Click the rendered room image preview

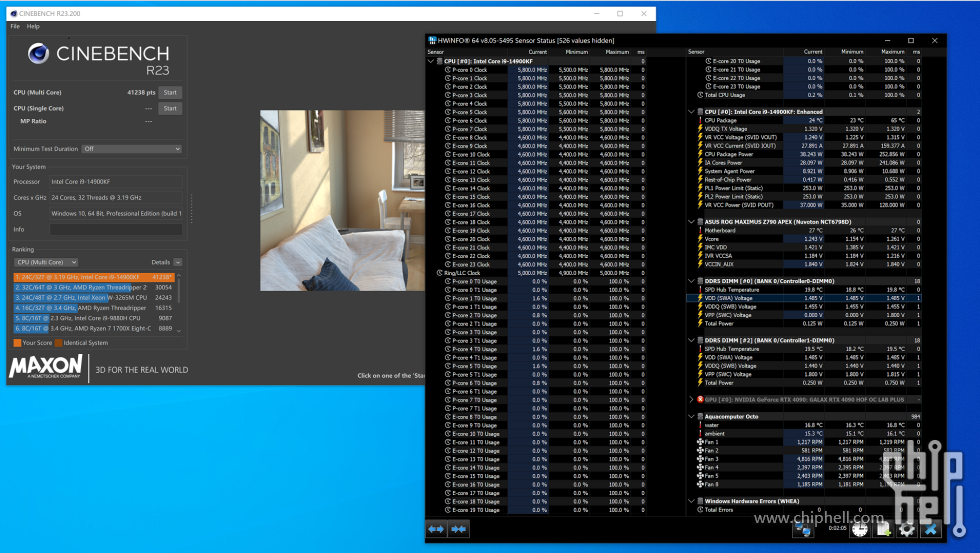(342, 201)
